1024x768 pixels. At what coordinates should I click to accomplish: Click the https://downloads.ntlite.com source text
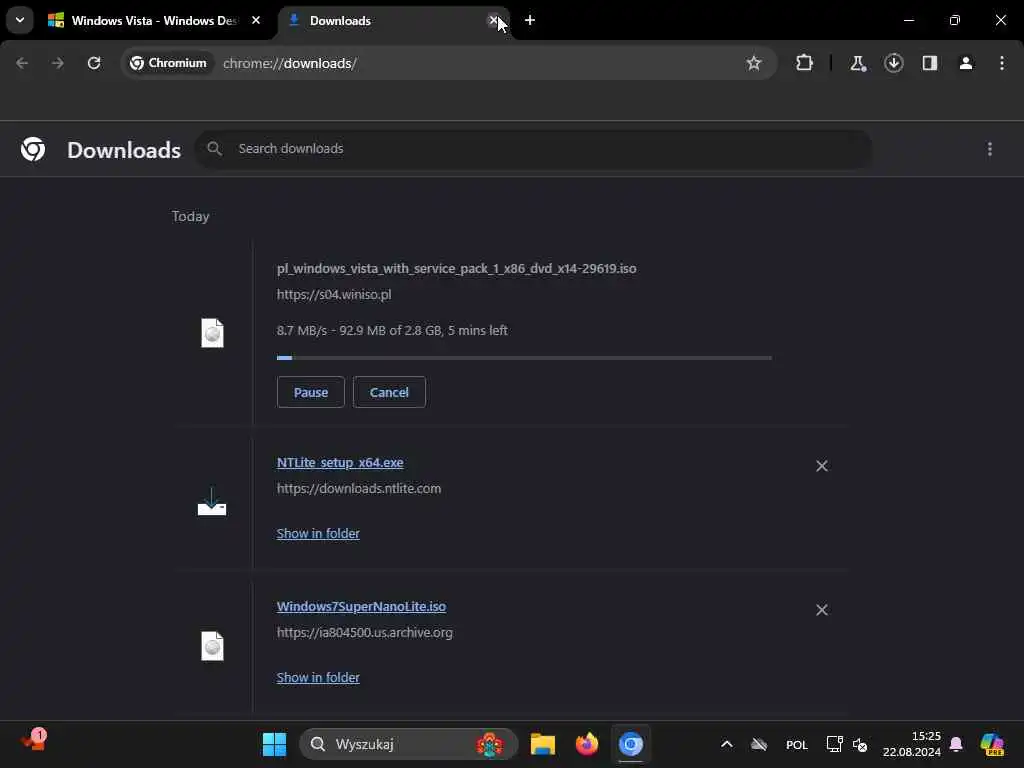point(359,488)
